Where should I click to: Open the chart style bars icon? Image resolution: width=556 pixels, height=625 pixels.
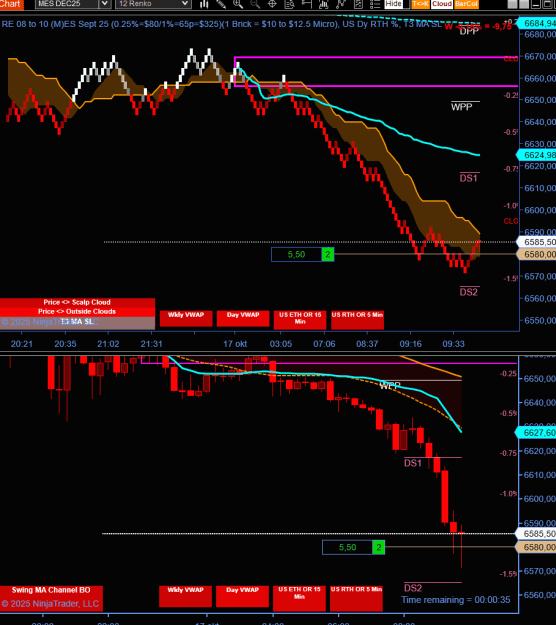[x=204, y=4]
